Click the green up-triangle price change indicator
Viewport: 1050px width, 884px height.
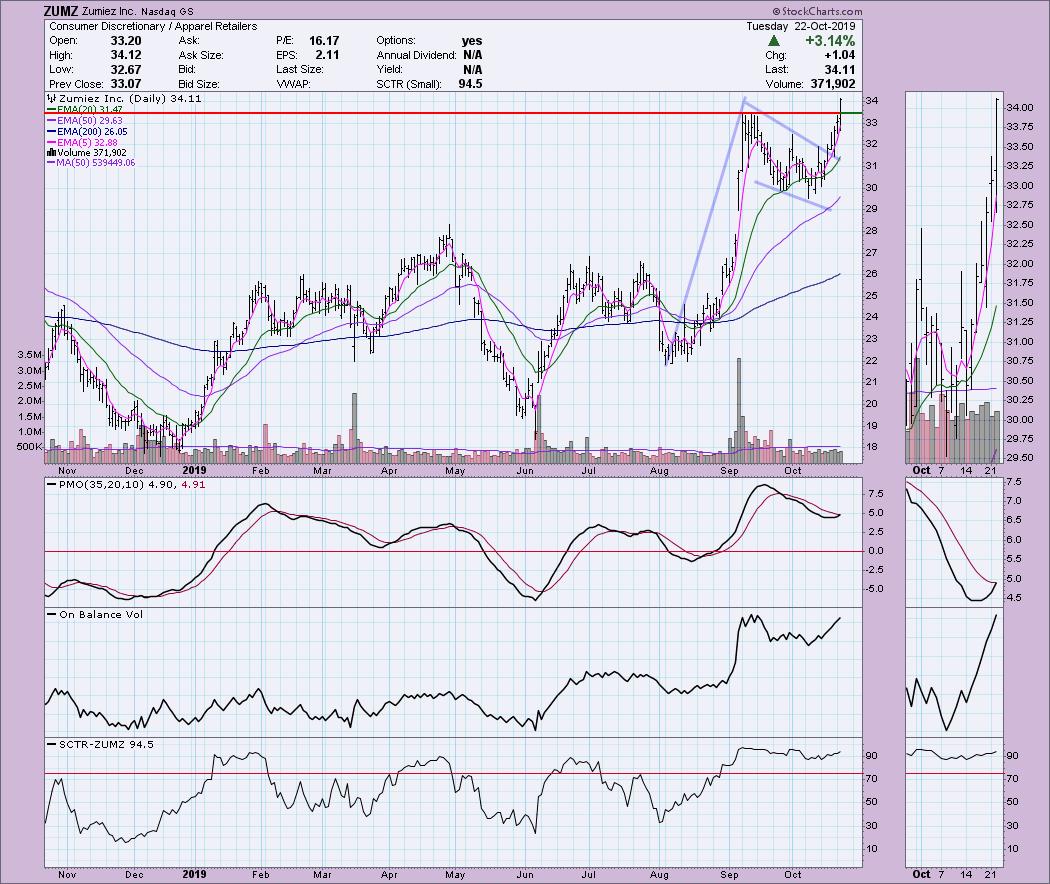coord(773,41)
